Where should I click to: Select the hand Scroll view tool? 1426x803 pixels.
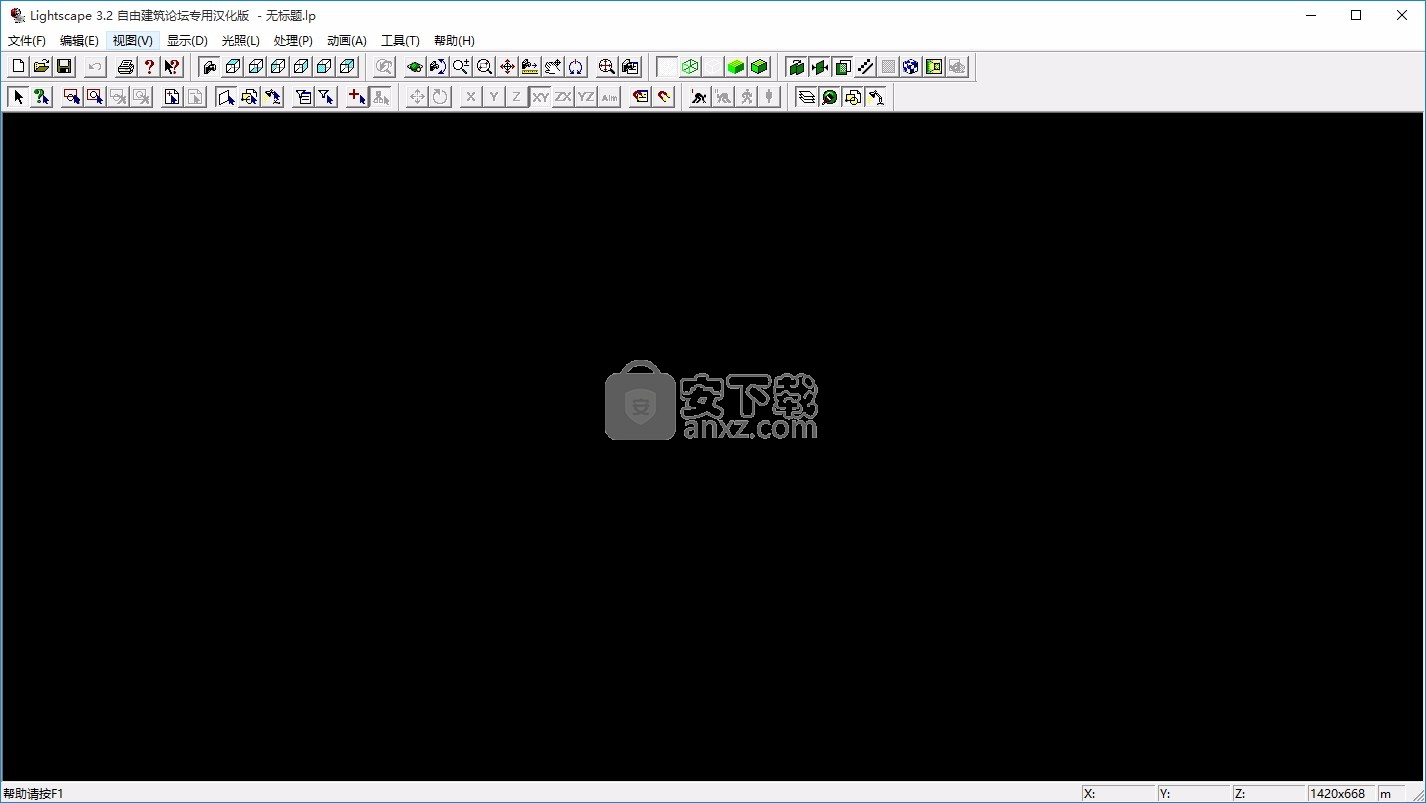coord(553,67)
